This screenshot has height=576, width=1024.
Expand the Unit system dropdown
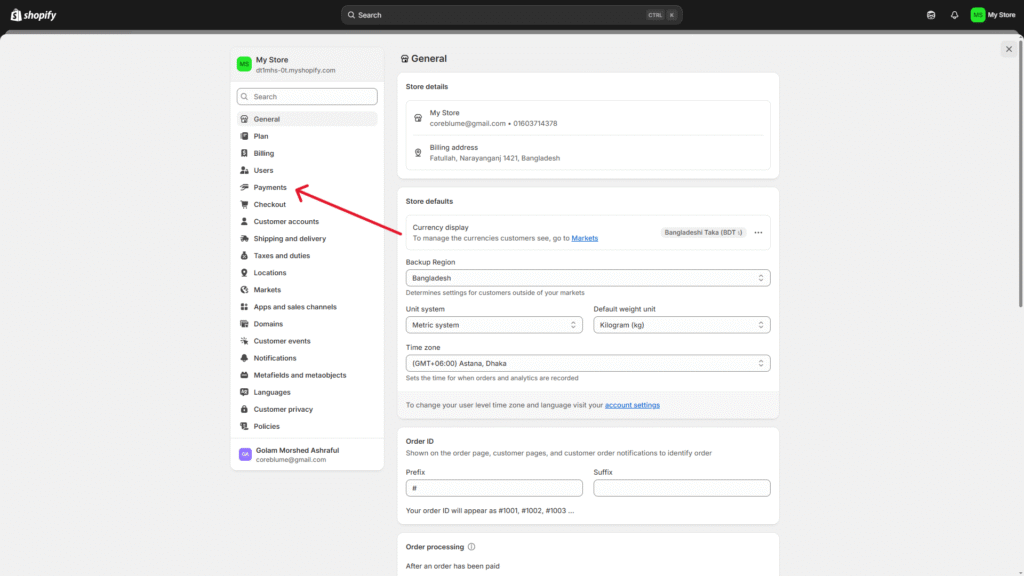(493, 325)
